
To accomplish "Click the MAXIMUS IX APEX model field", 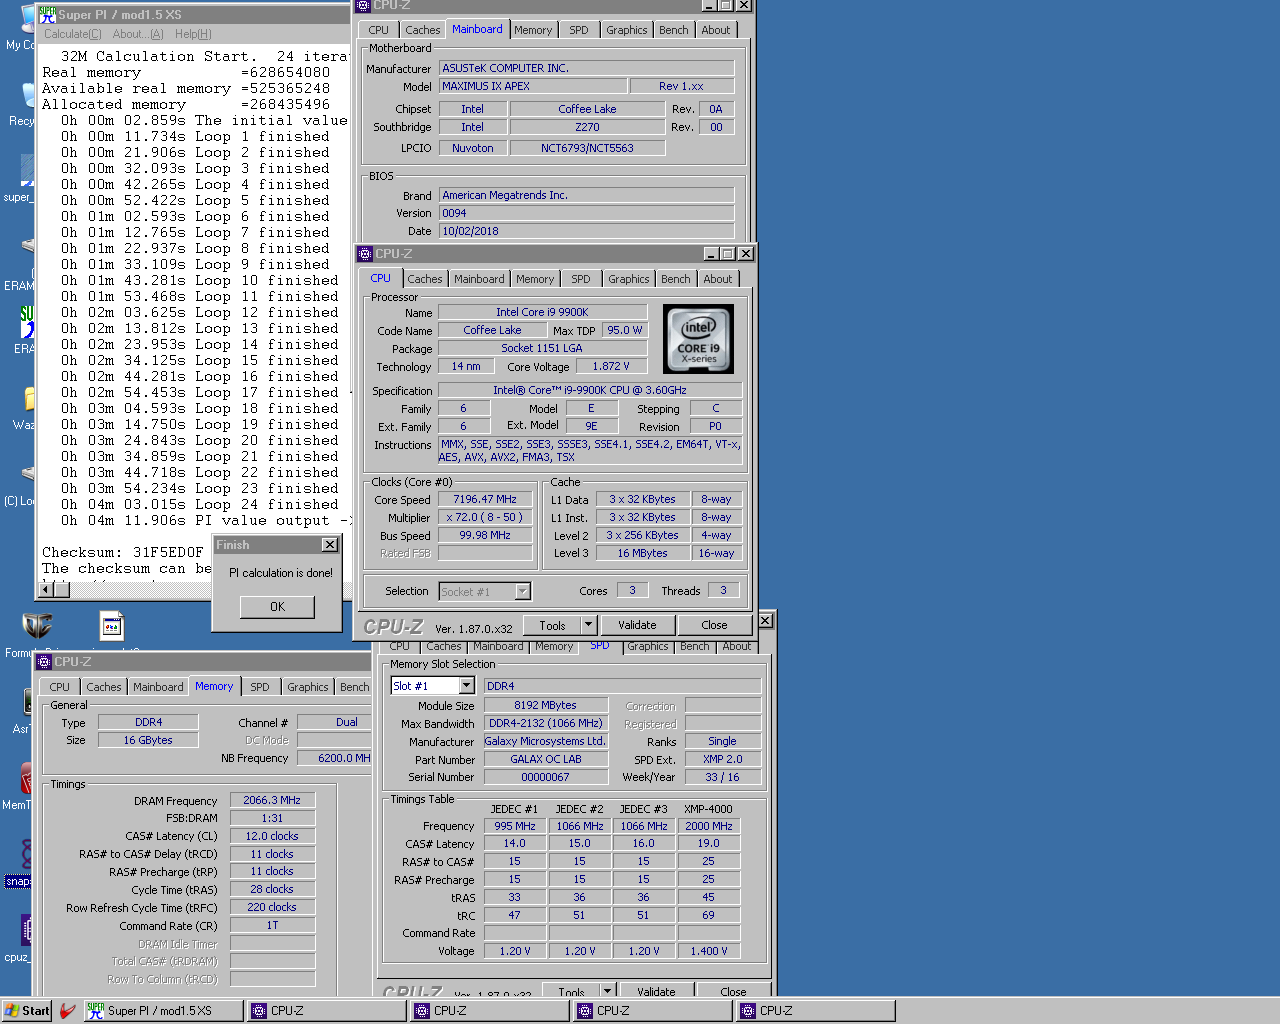I will pos(533,86).
